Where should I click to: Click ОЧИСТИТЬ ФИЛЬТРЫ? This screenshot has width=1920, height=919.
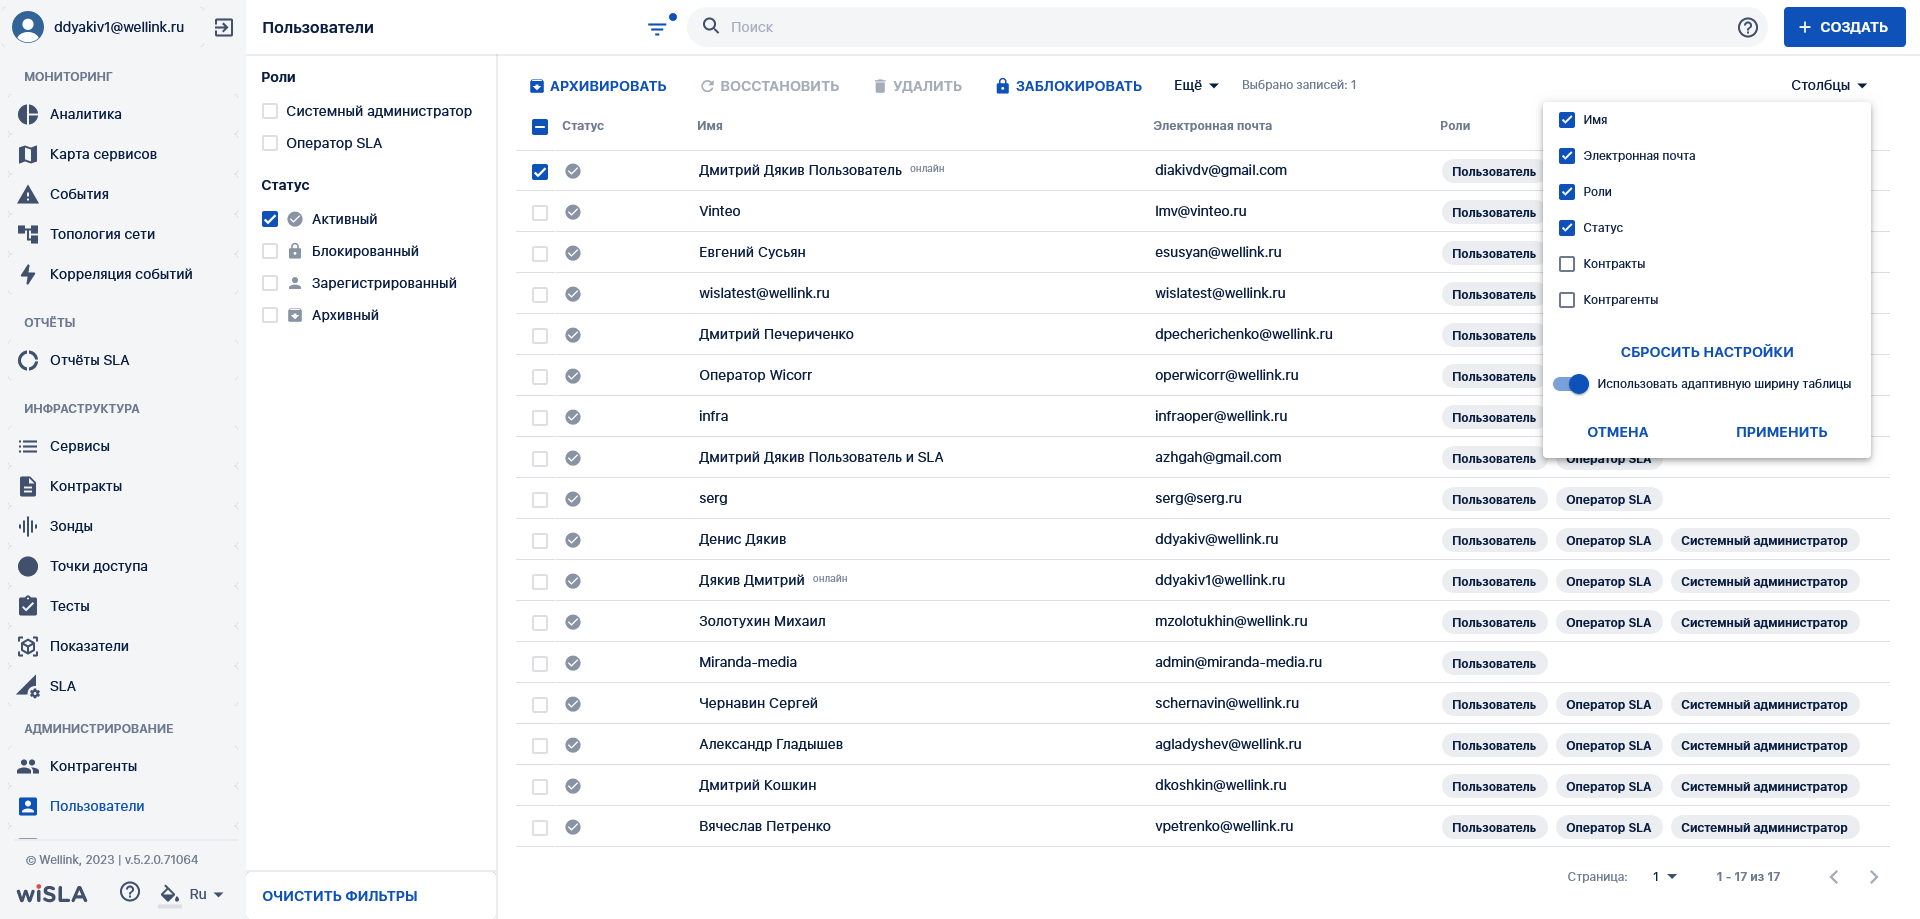click(x=340, y=896)
